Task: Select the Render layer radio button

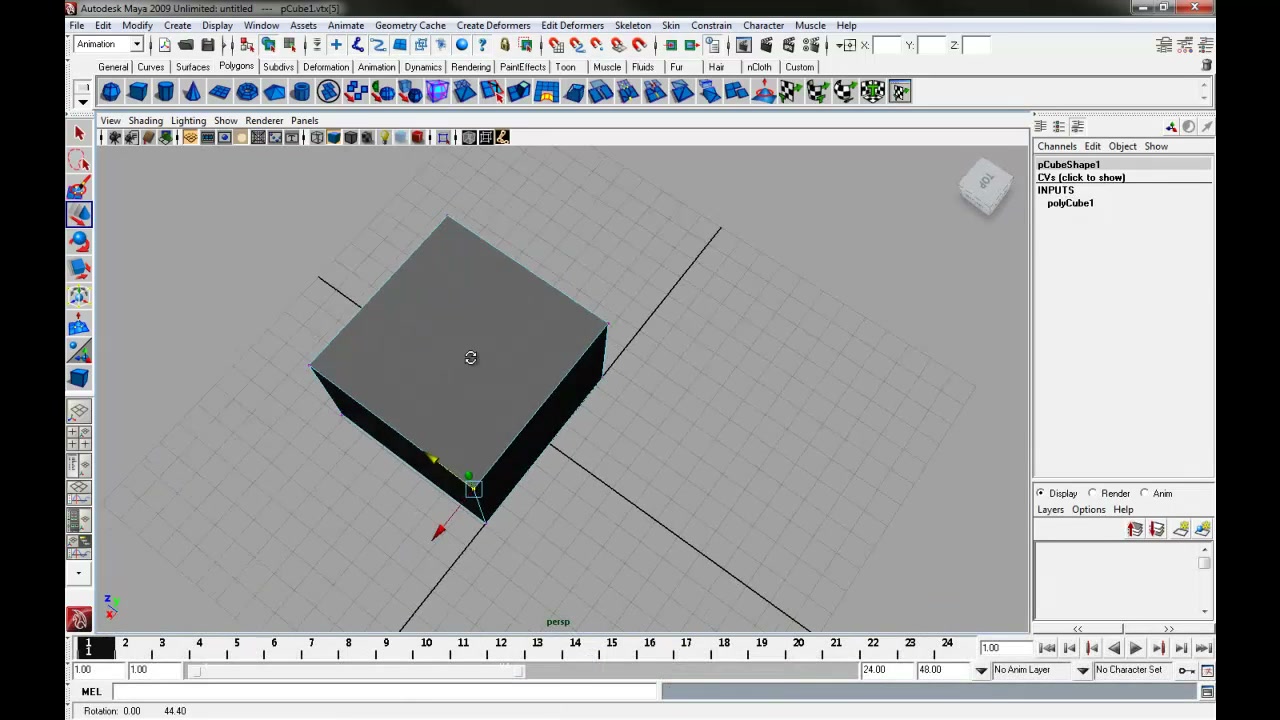Action: 1092,493
